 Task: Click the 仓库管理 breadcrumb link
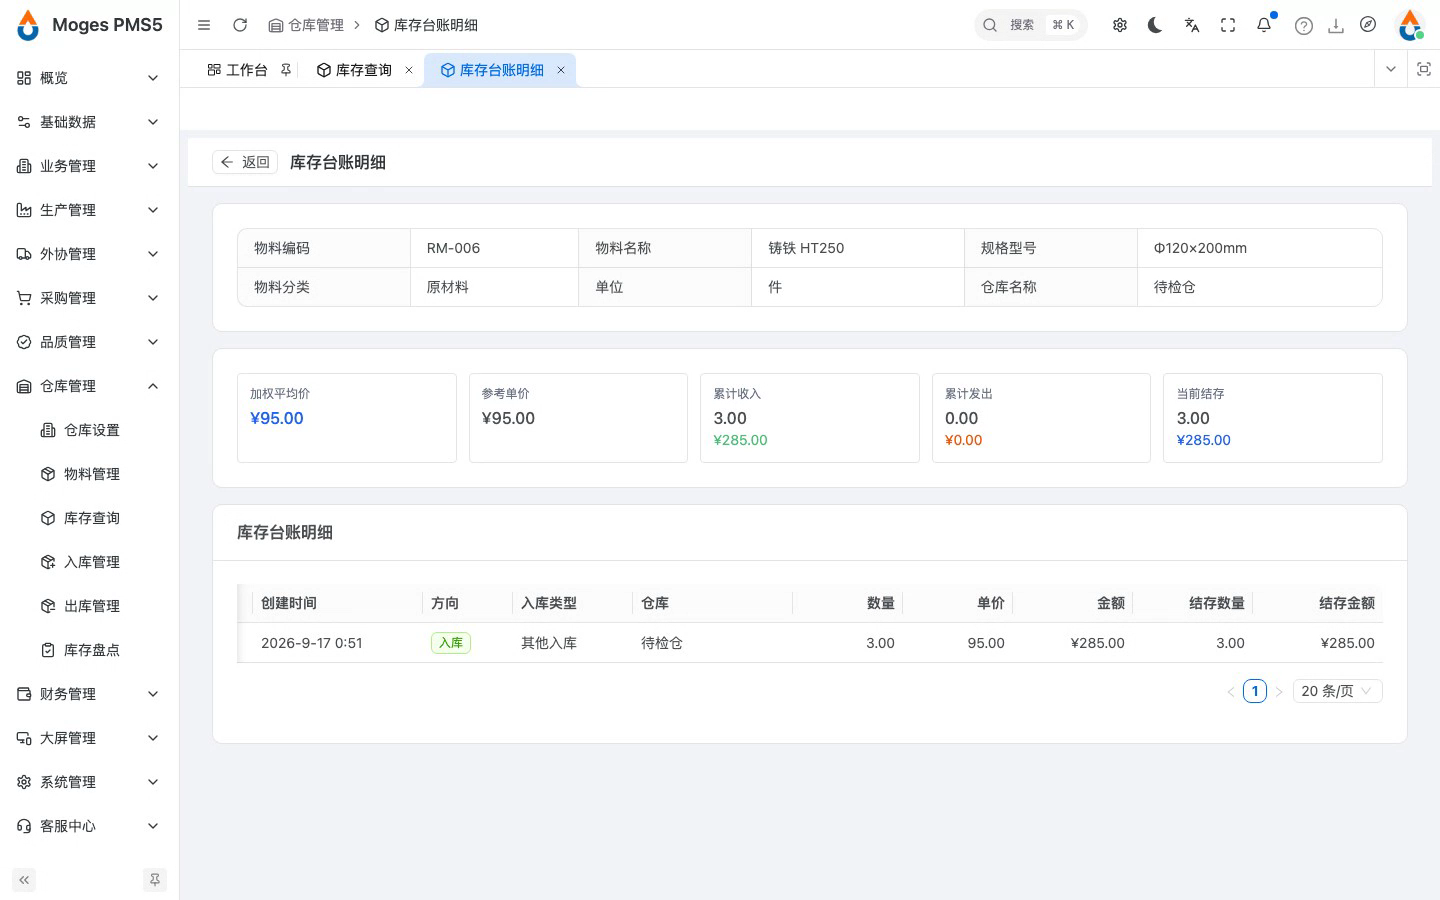point(306,25)
